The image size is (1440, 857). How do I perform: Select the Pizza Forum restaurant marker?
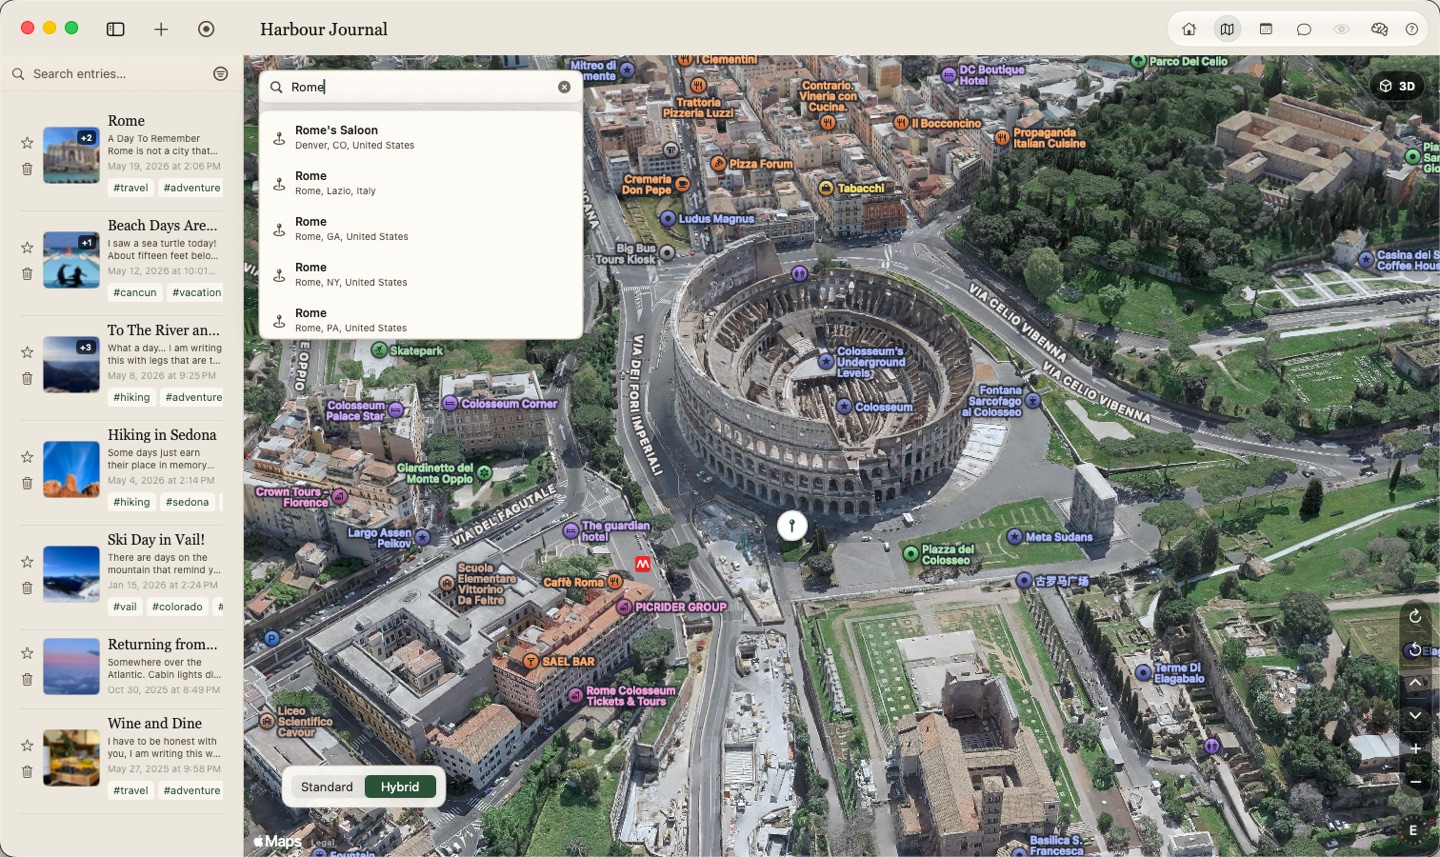click(x=718, y=163)
